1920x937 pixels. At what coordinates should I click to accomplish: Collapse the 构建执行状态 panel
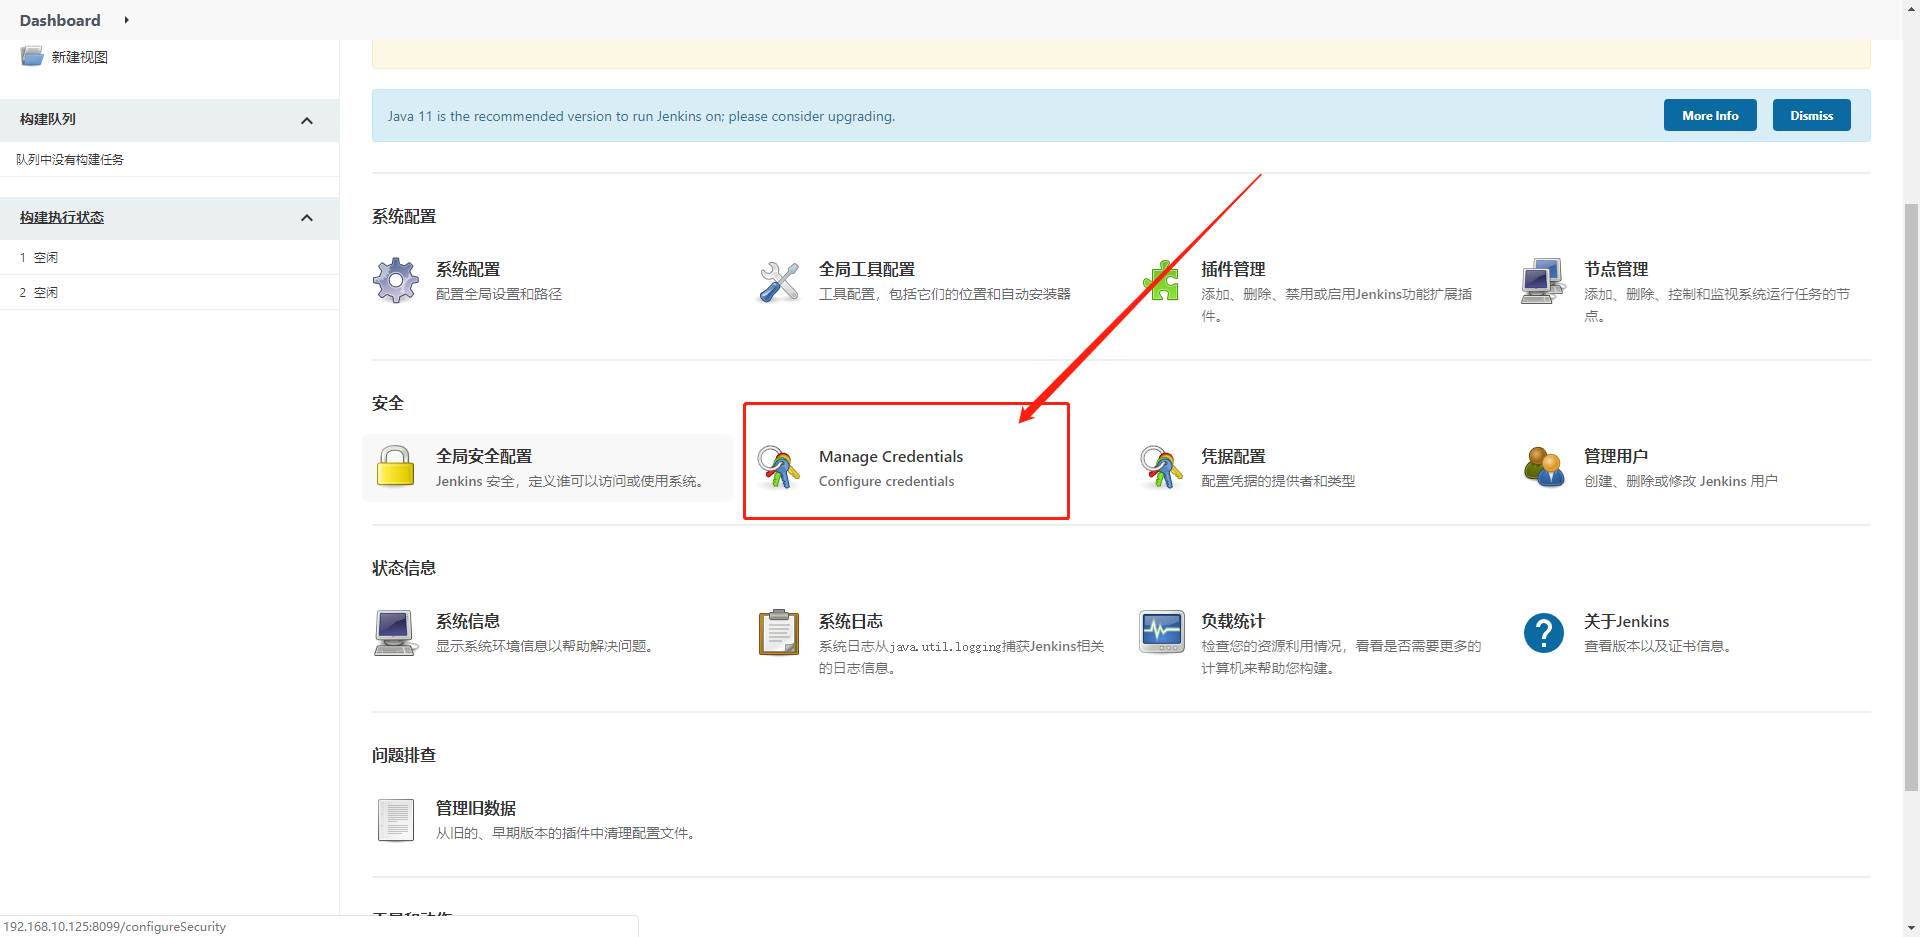click(307, 218)
